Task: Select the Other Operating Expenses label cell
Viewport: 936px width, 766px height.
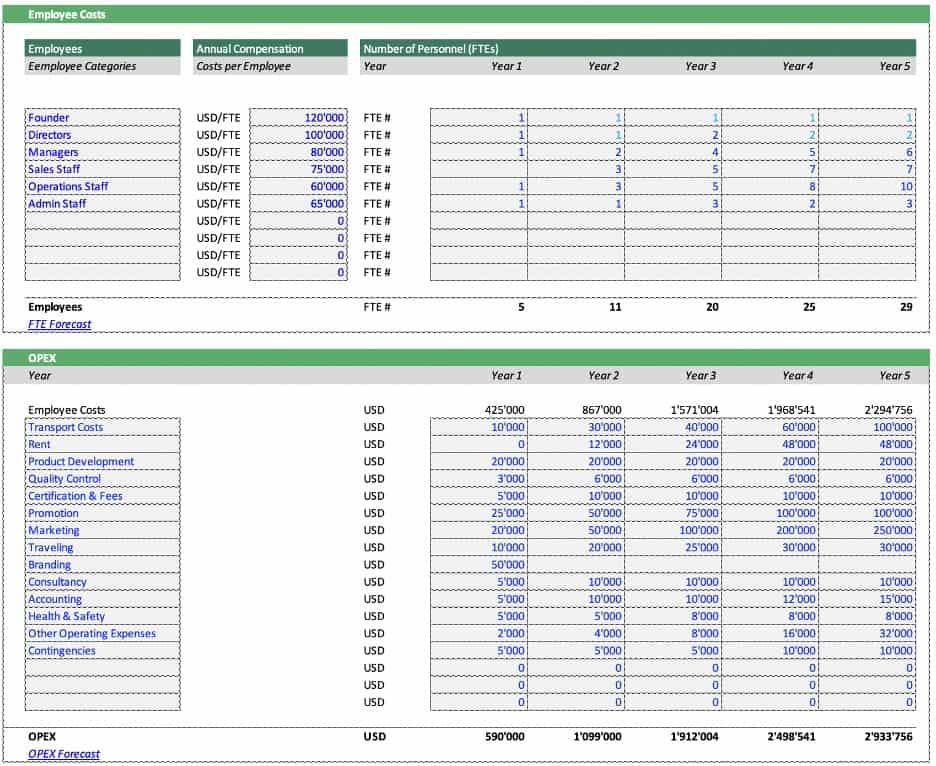Action: [103, 633]
